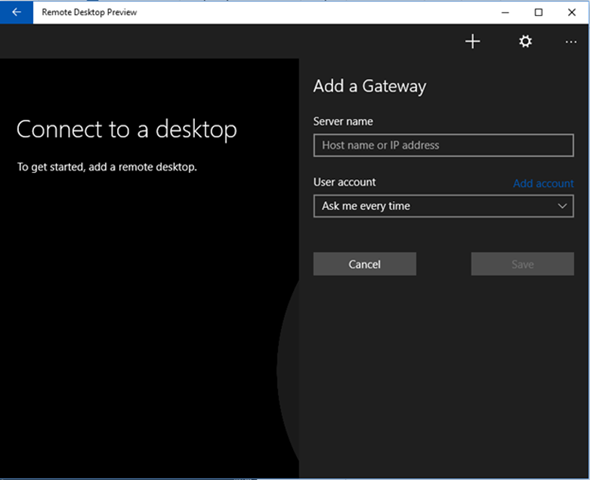The image size is (590, 480).
Task: Focus the Host name or IP address field
Action: pos(444,145)
